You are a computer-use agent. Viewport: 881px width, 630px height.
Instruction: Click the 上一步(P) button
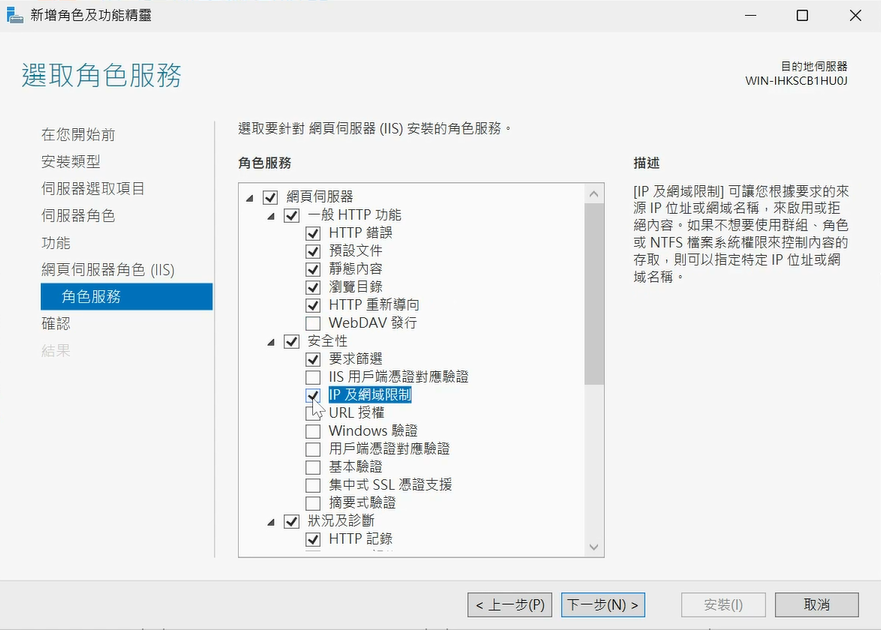(x=510, y=605)
